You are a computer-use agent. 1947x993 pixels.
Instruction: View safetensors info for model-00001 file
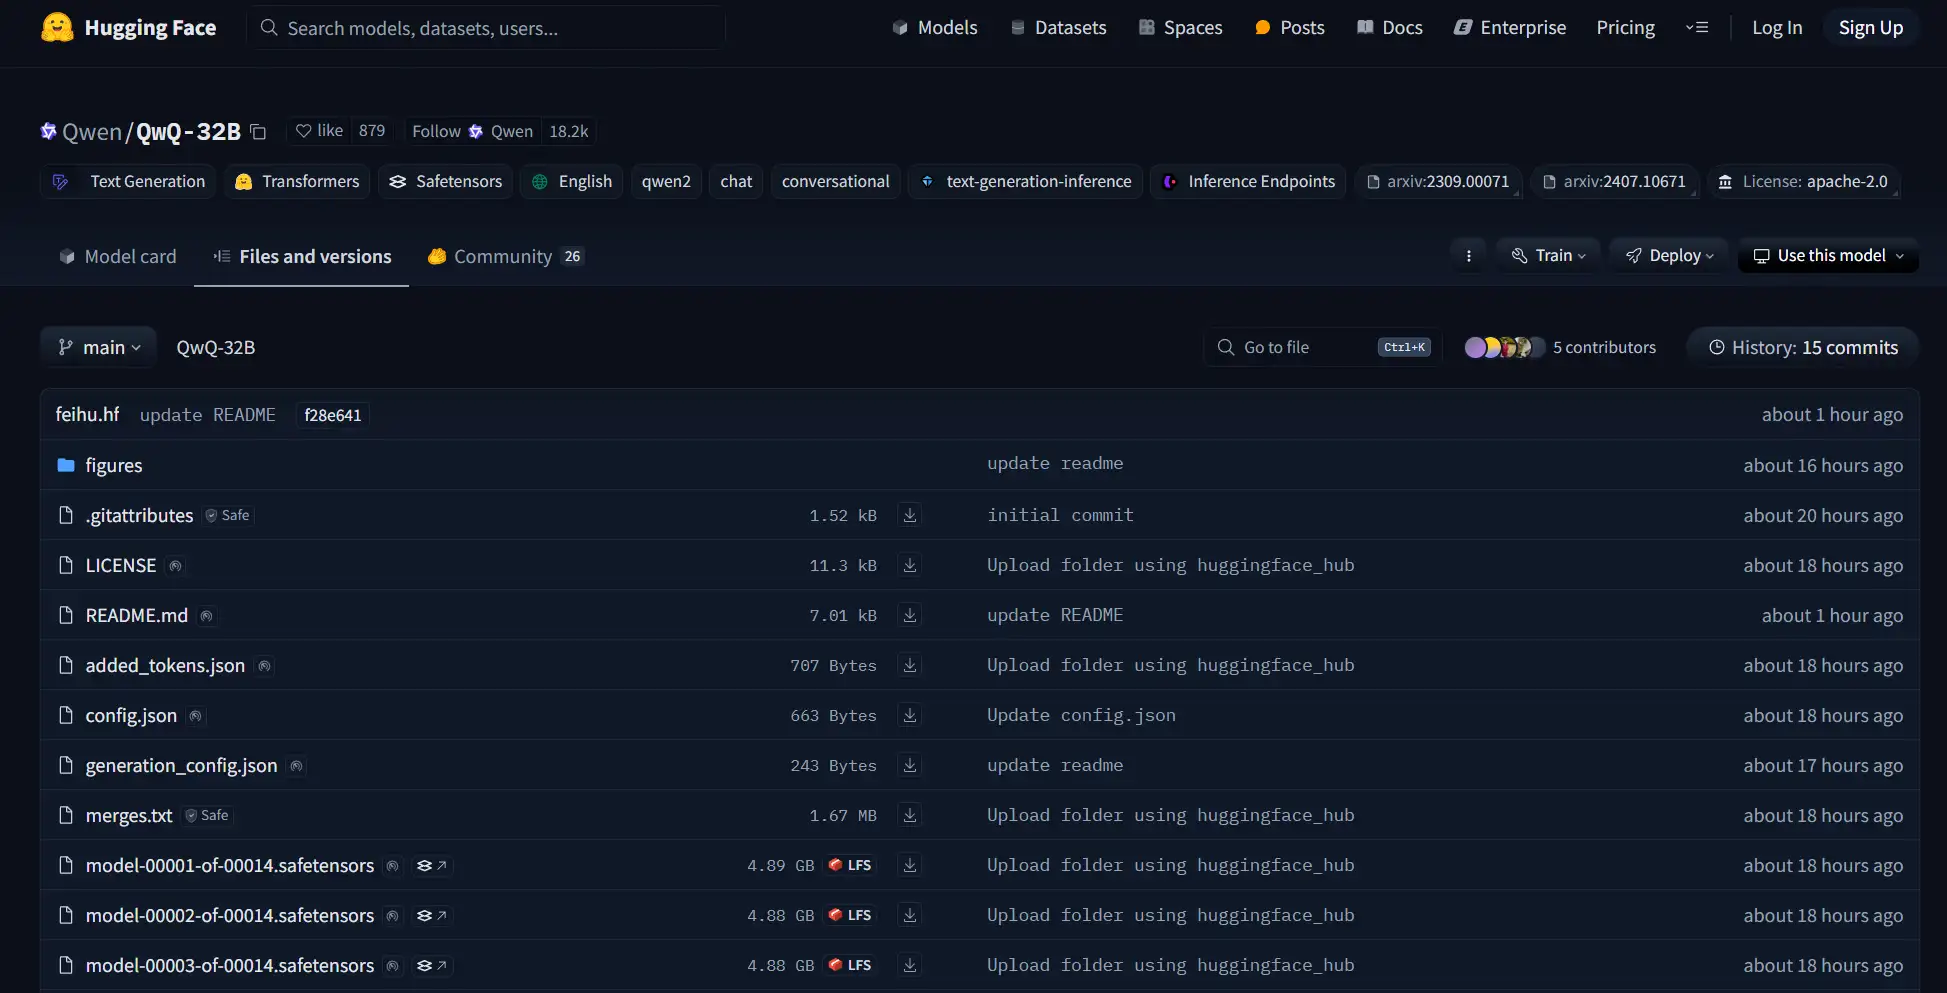432,865
